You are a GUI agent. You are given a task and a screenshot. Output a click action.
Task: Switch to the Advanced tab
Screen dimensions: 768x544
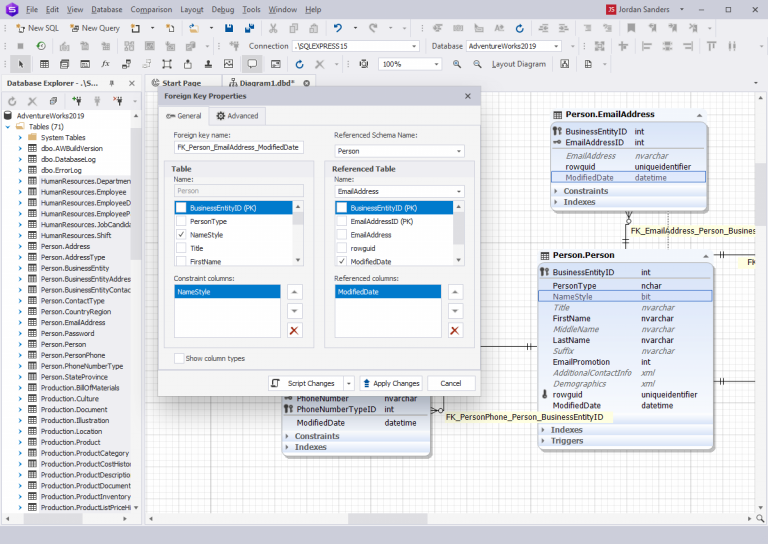[237, 116]
